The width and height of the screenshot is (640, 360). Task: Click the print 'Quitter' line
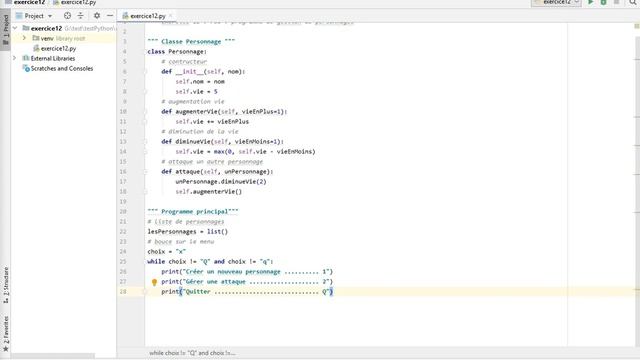(247, 291)
